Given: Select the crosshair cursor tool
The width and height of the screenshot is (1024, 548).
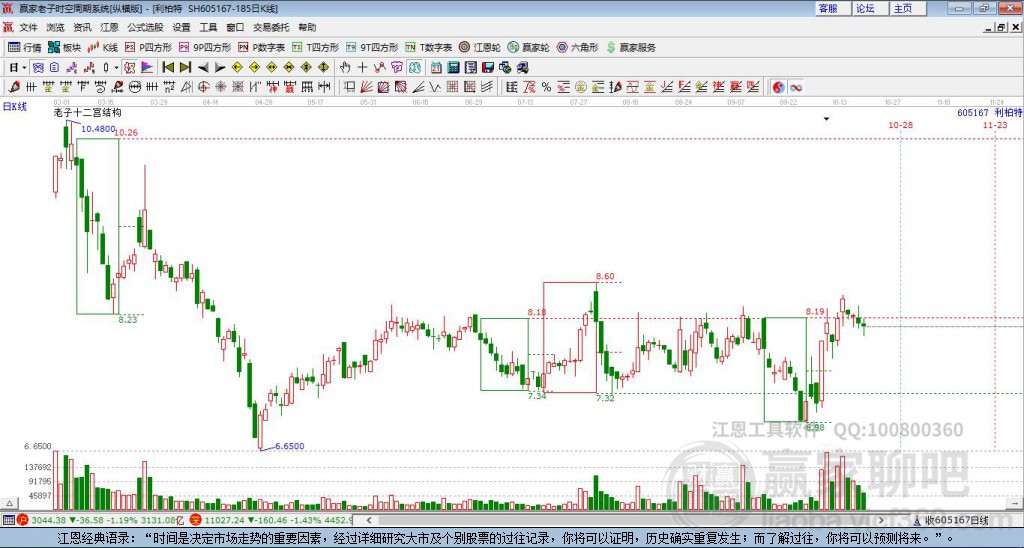Looking at the screenshot, I should click(x=362, y=67).
